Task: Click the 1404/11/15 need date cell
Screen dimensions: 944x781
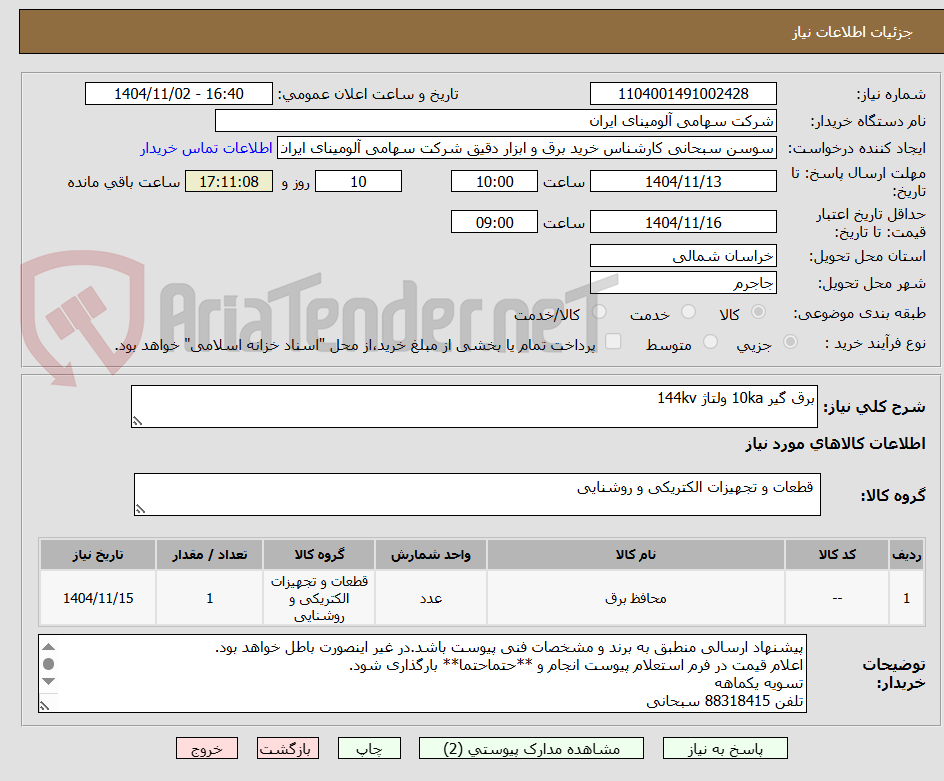Action: (x=98, y=598)
